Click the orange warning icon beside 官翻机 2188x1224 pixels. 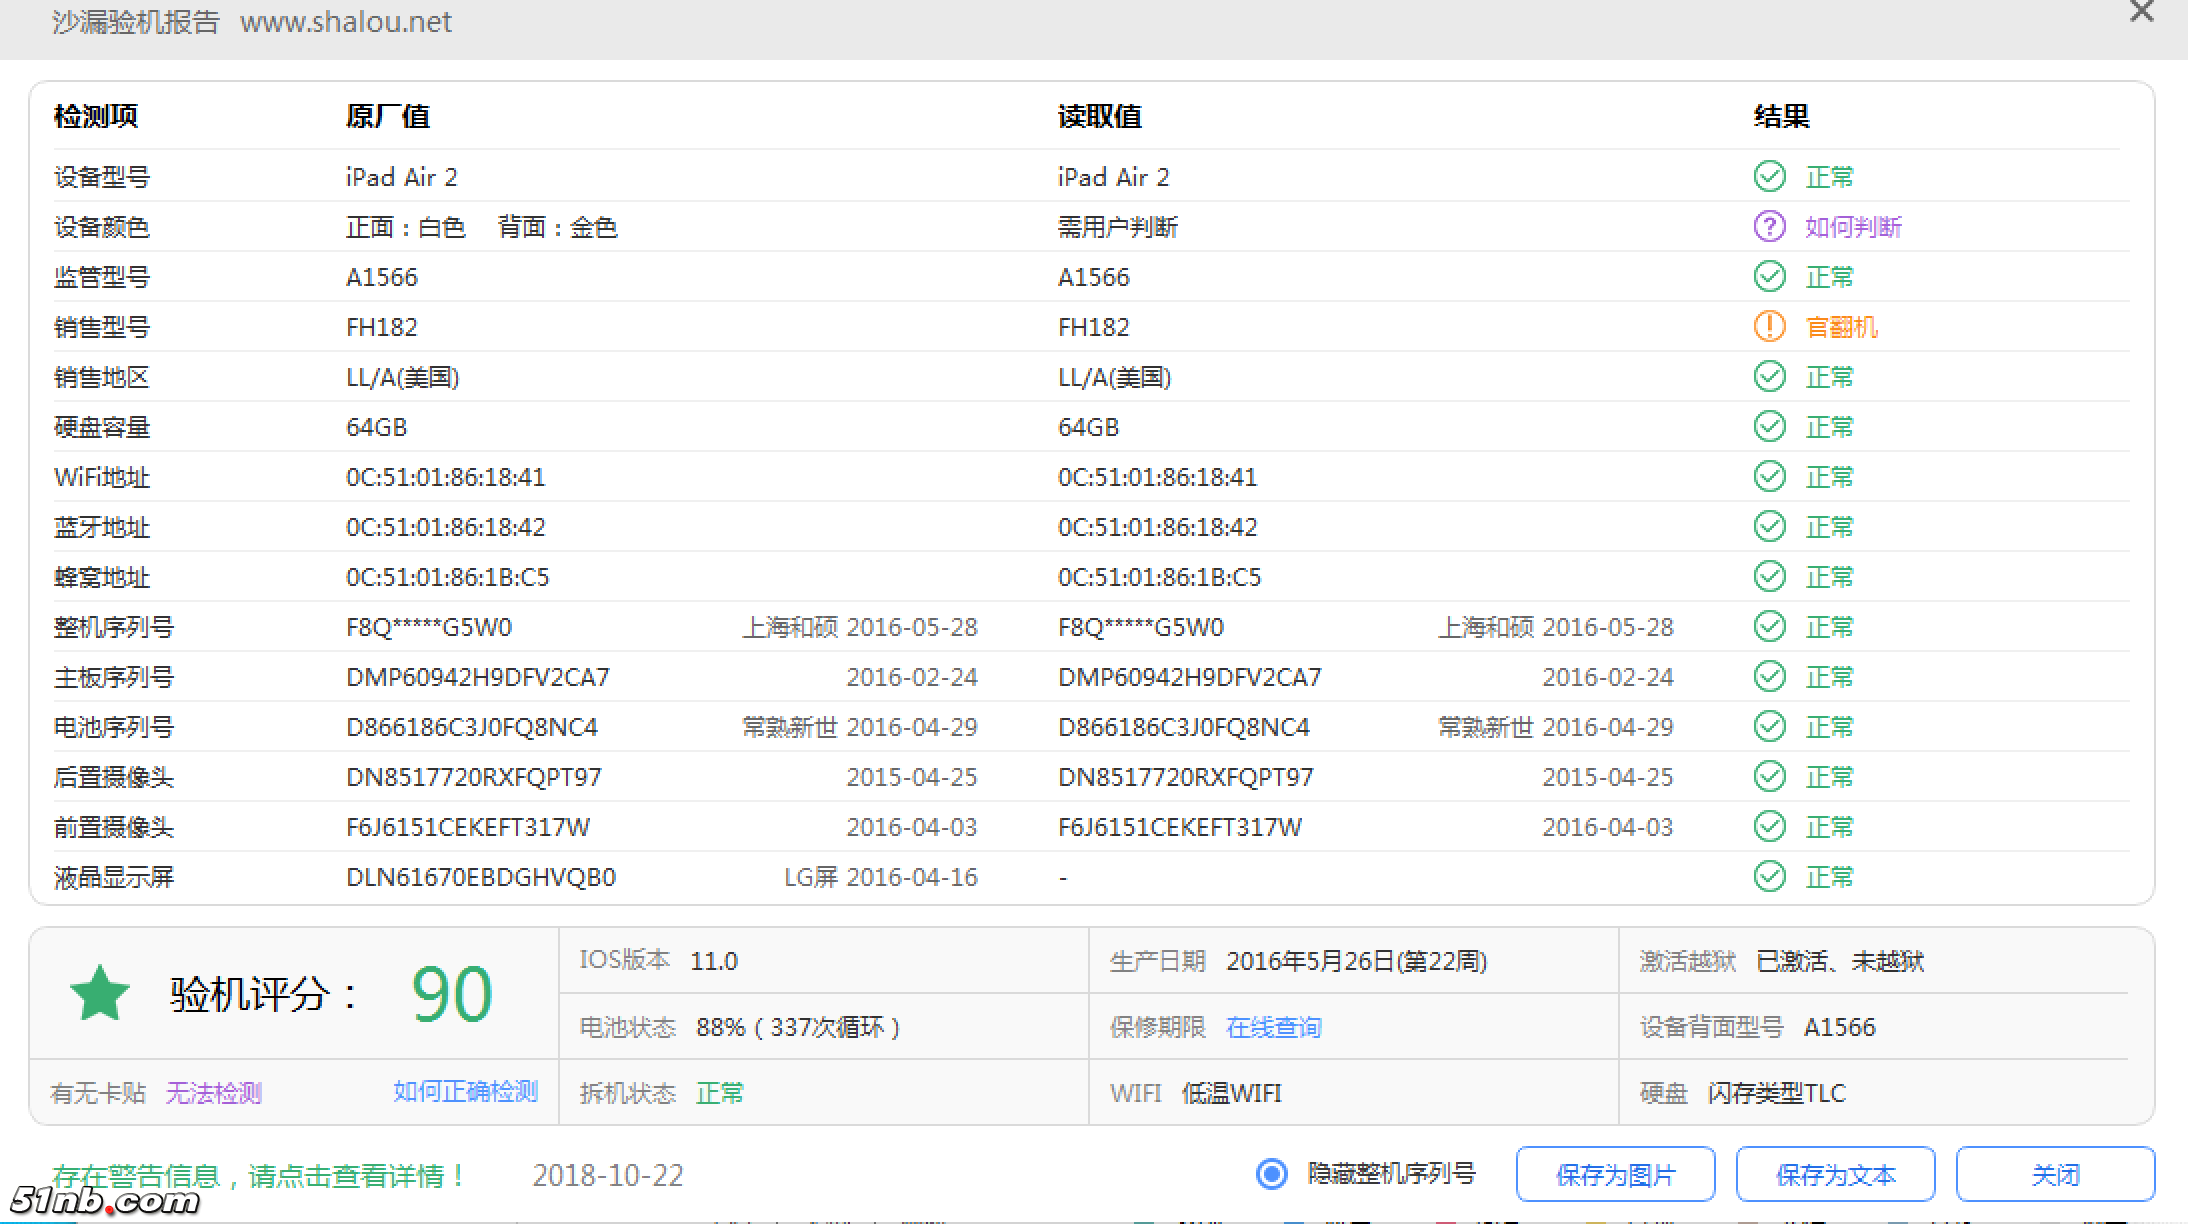tap(1769, 326)
